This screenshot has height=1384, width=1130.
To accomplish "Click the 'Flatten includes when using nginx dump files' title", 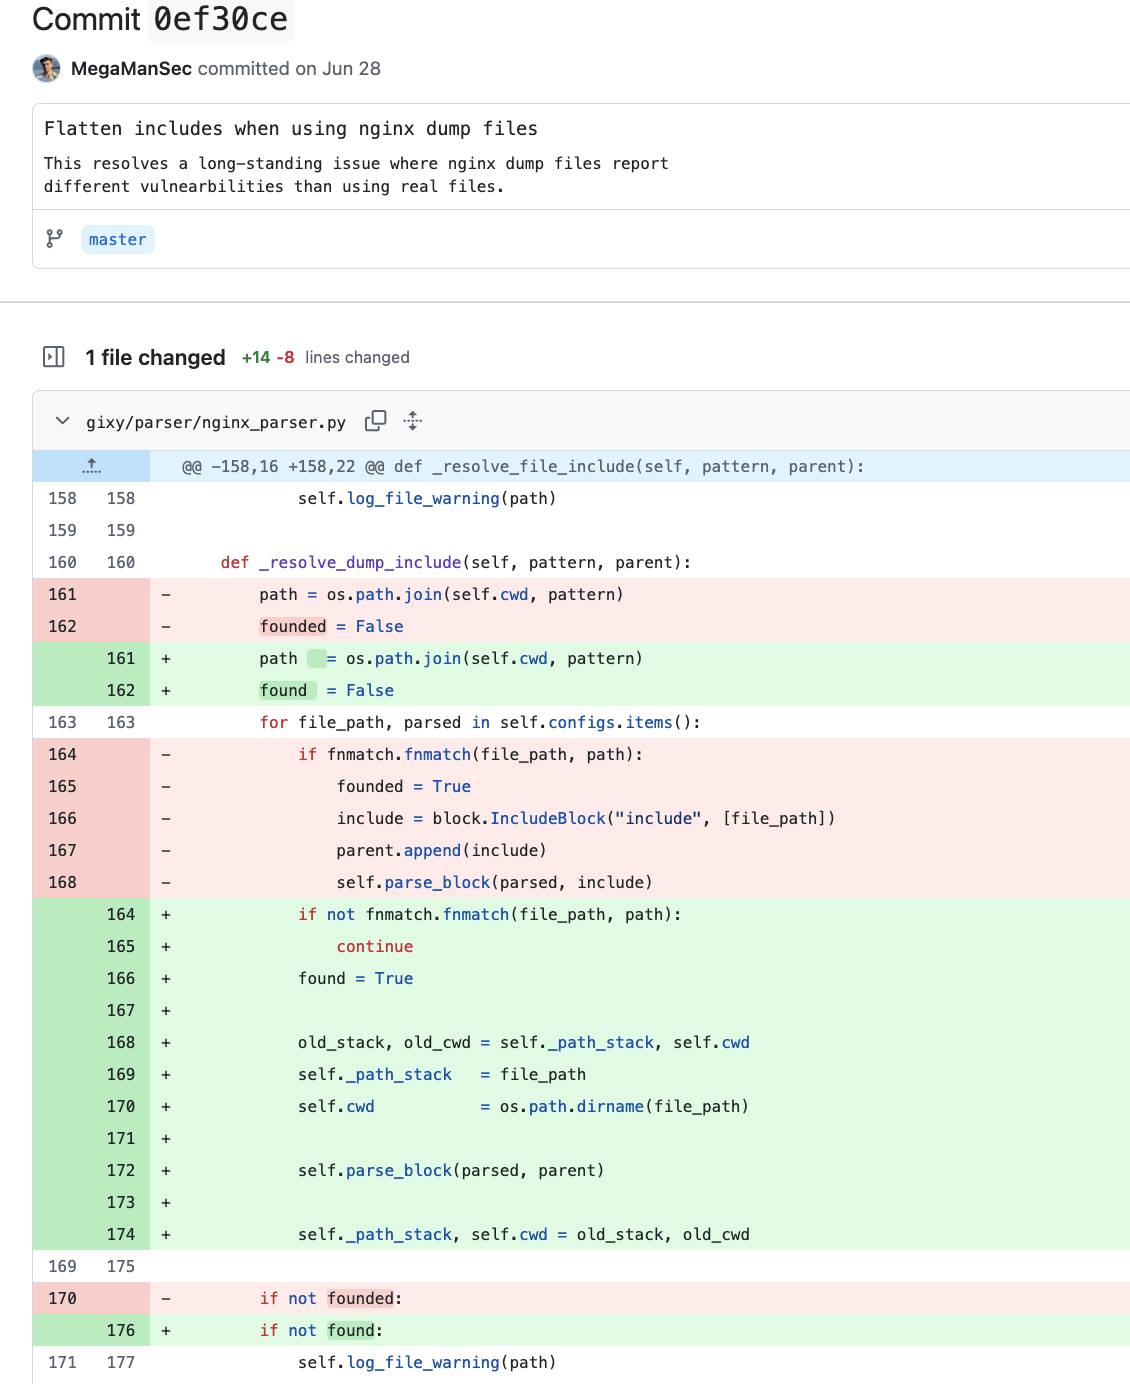I will (x=291, y=128).
